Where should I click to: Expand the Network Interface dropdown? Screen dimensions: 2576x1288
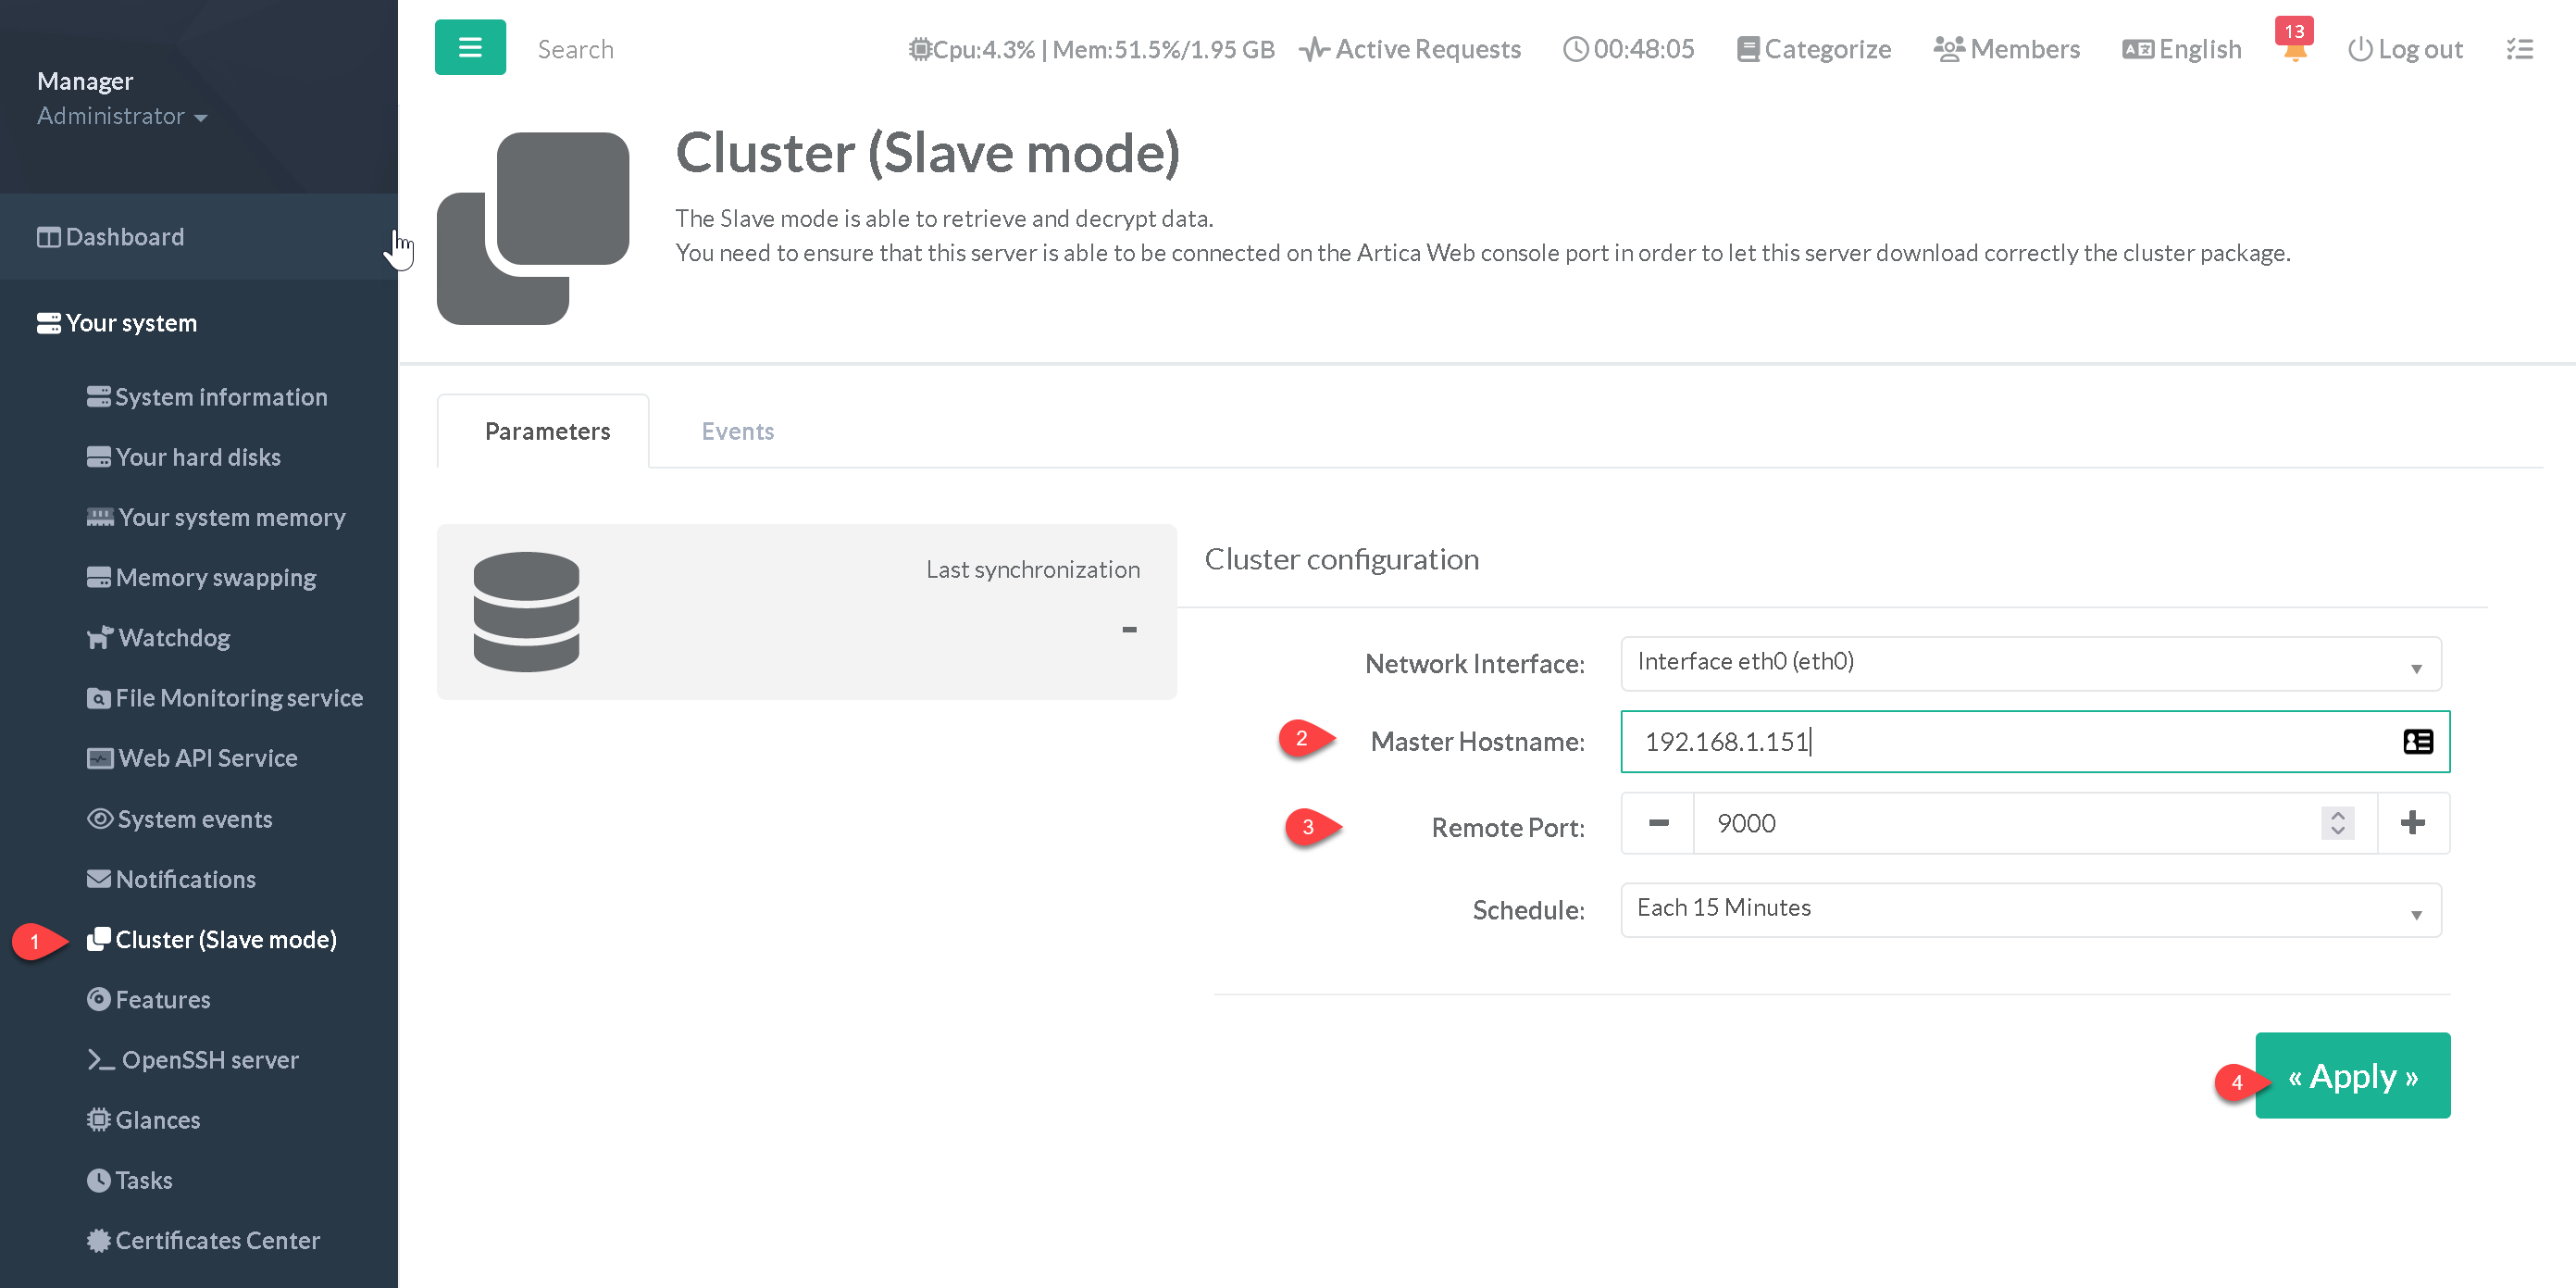coord(2029,663)
